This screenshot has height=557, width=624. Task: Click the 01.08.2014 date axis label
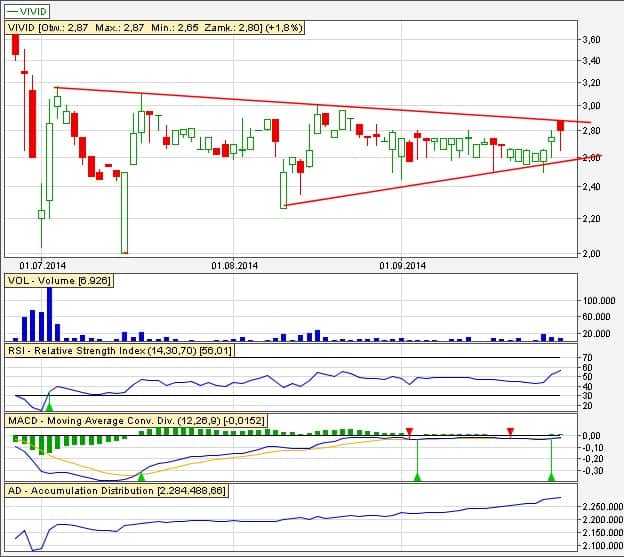click(235, 265)
